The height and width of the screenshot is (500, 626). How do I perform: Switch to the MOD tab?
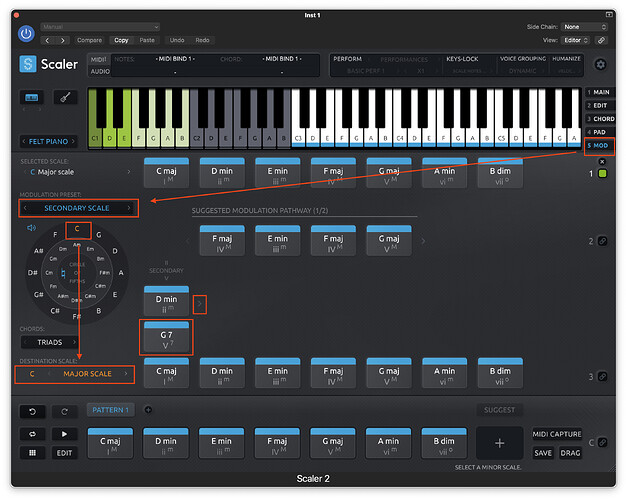tap(600, 146)
